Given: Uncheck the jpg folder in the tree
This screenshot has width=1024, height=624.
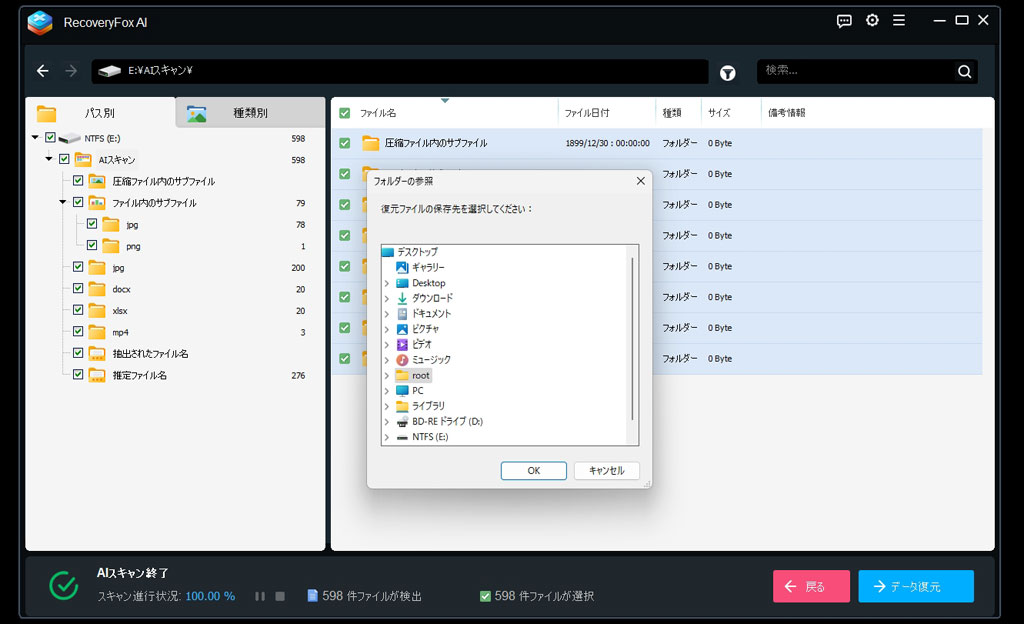Looking at the screenshot, I should [77, 267].
